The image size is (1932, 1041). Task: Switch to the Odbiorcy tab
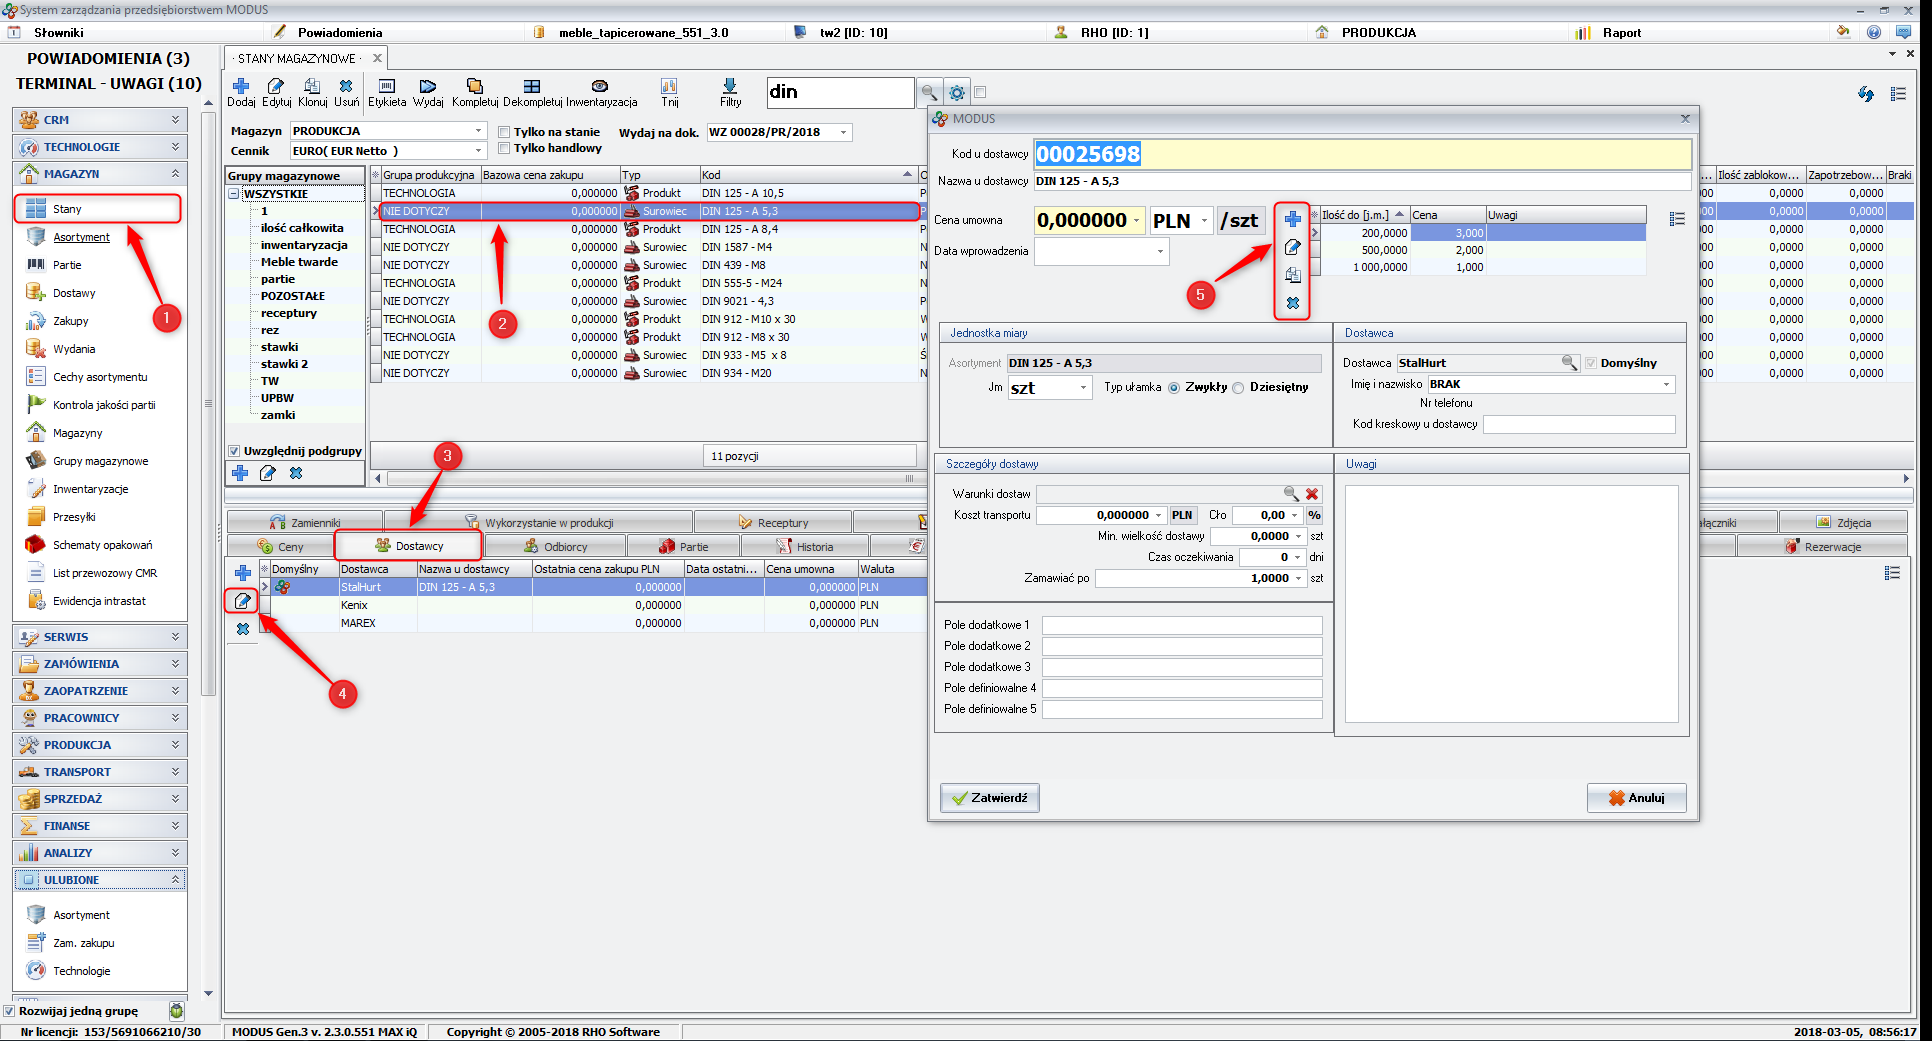(x=556, y=547)
